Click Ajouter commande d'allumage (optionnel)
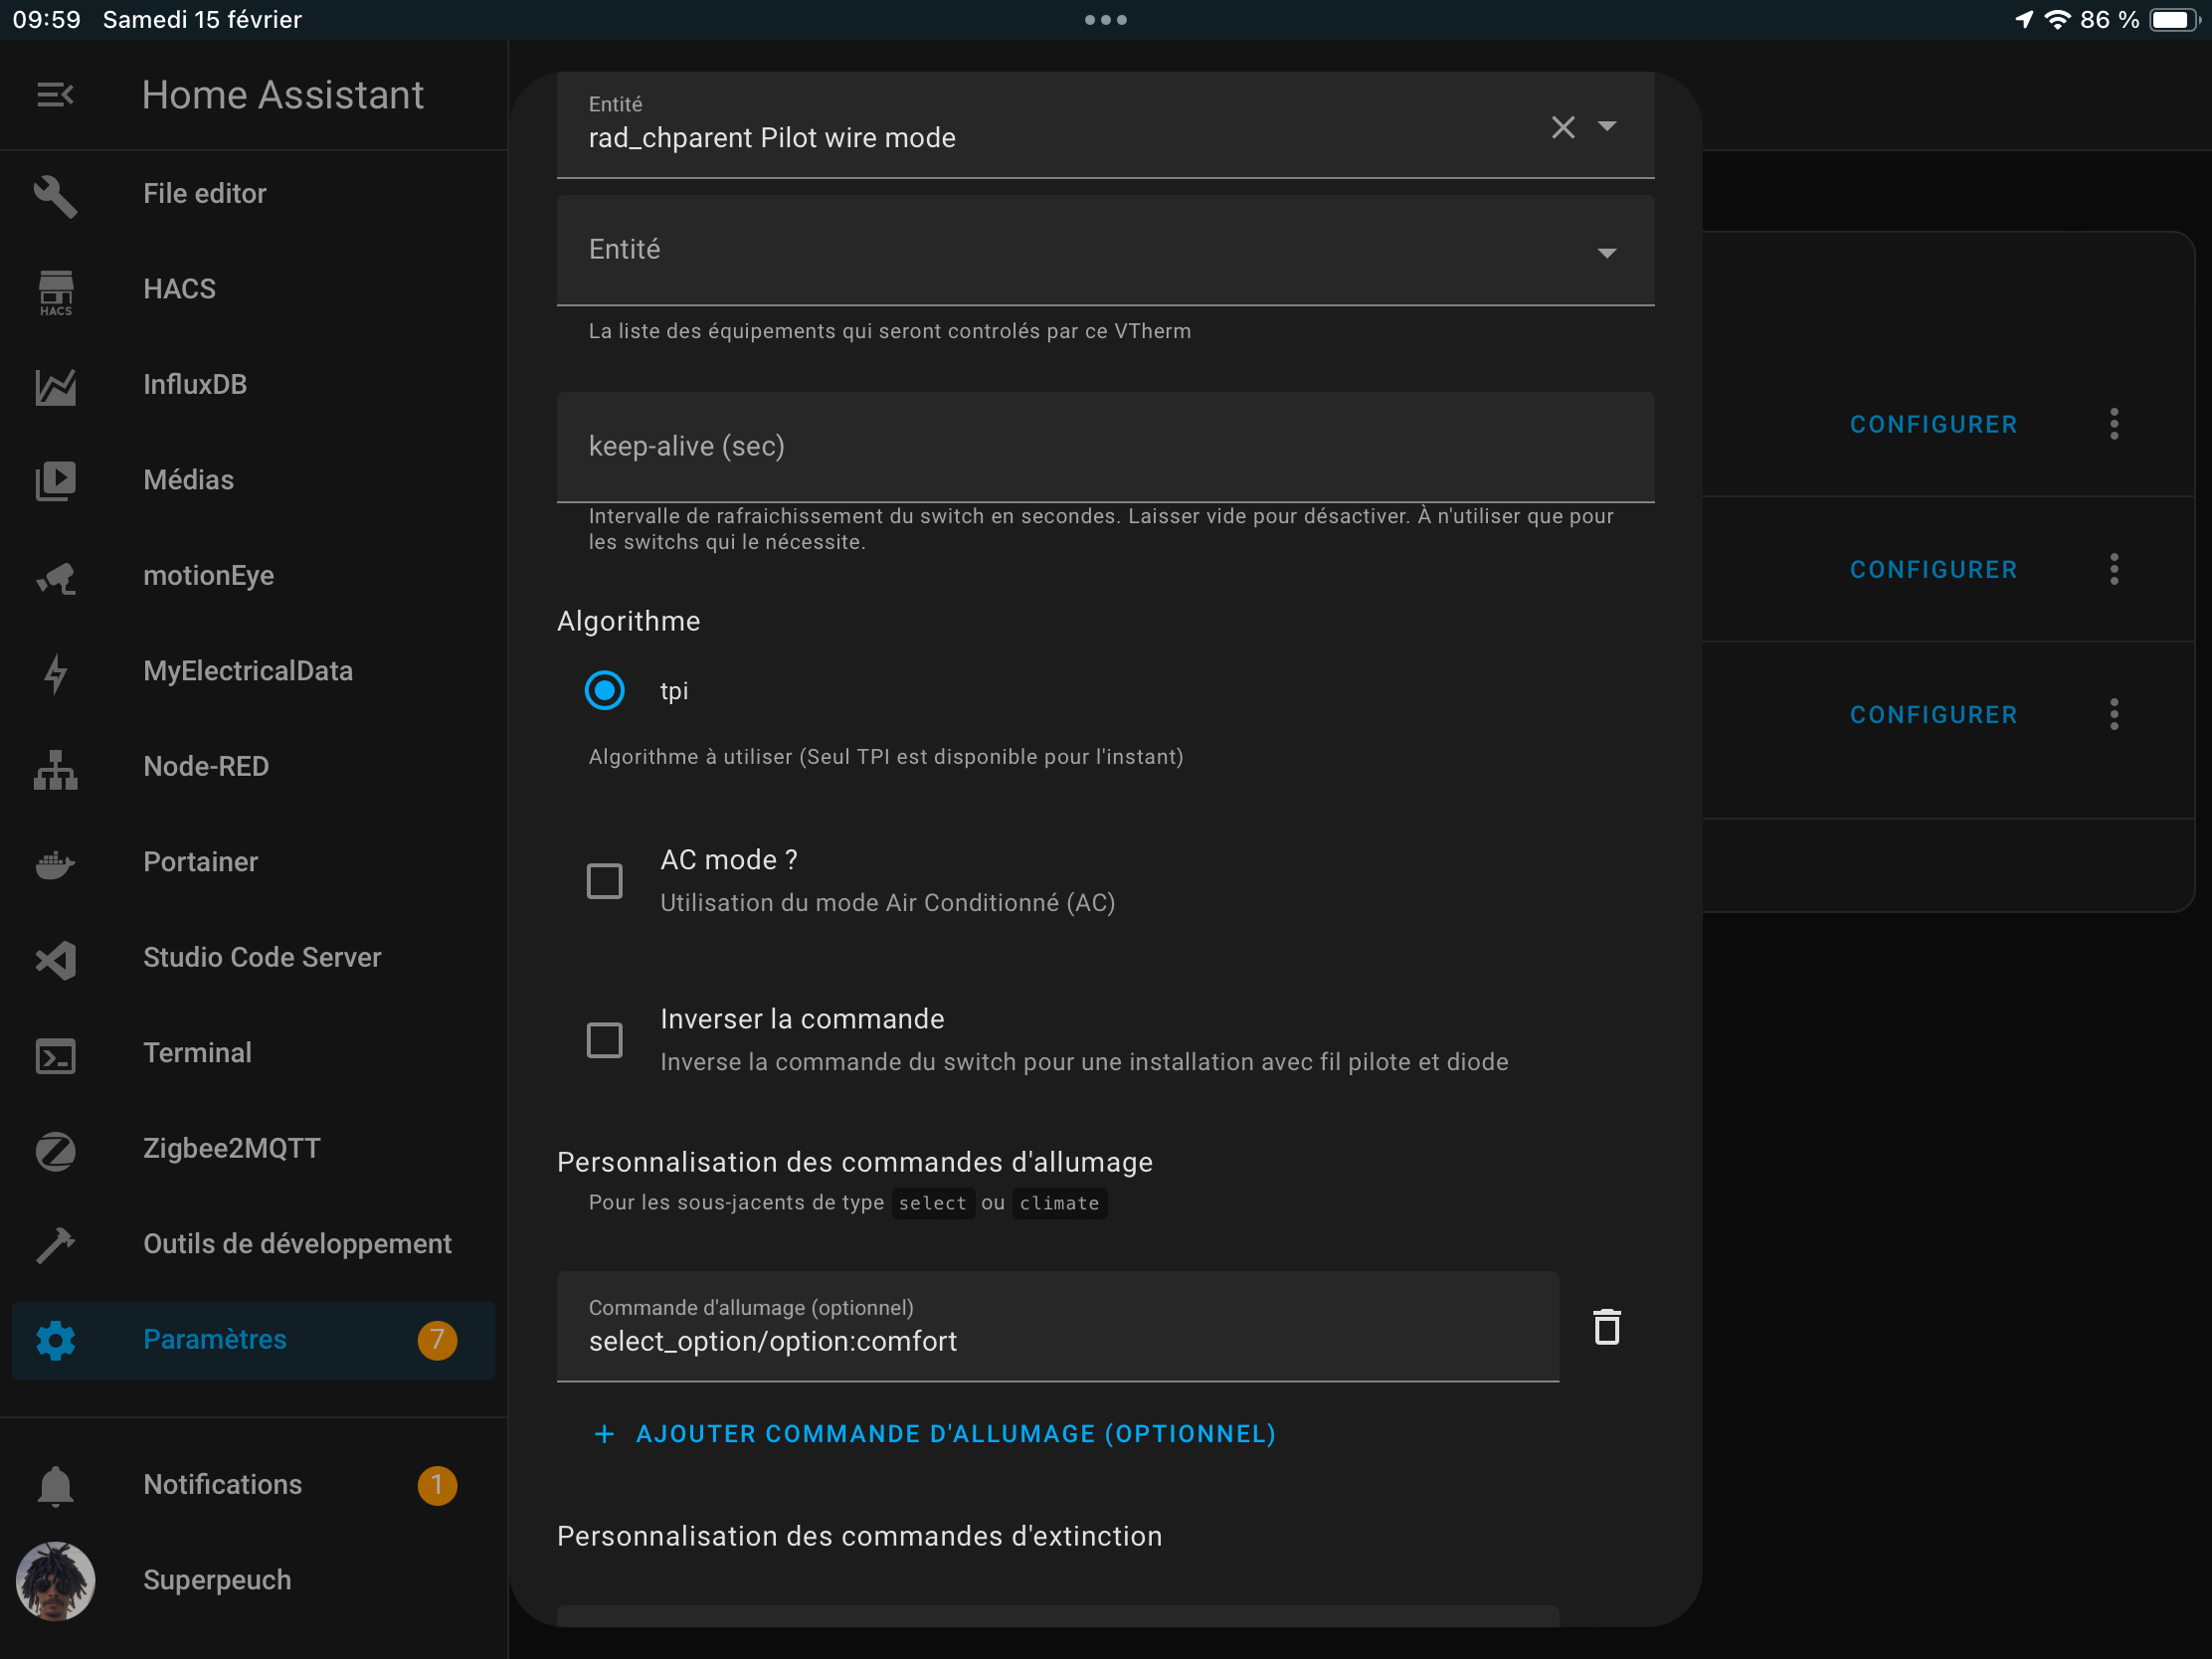 tap(934, 1434)
